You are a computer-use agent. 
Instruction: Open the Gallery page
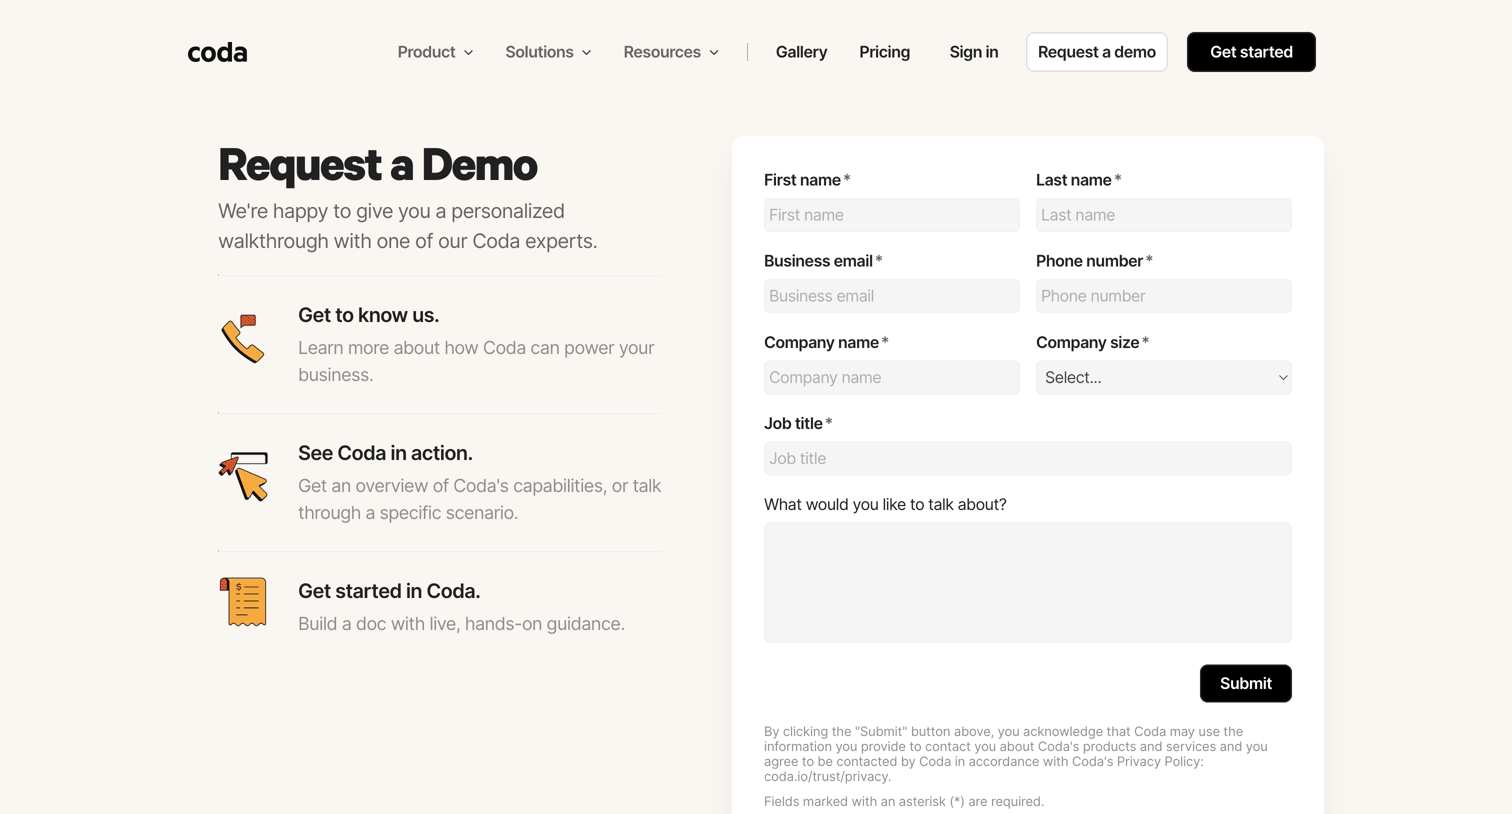click(801, 52)
